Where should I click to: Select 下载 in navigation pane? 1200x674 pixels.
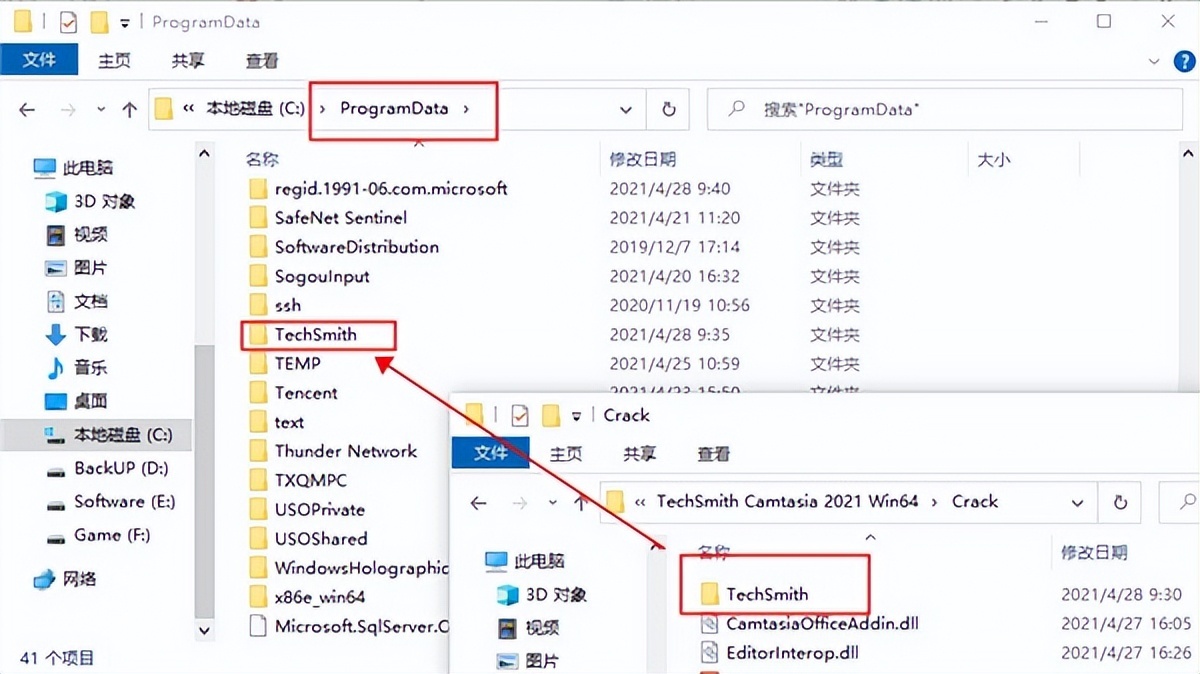pyautogui.click(x=77, y=334)
